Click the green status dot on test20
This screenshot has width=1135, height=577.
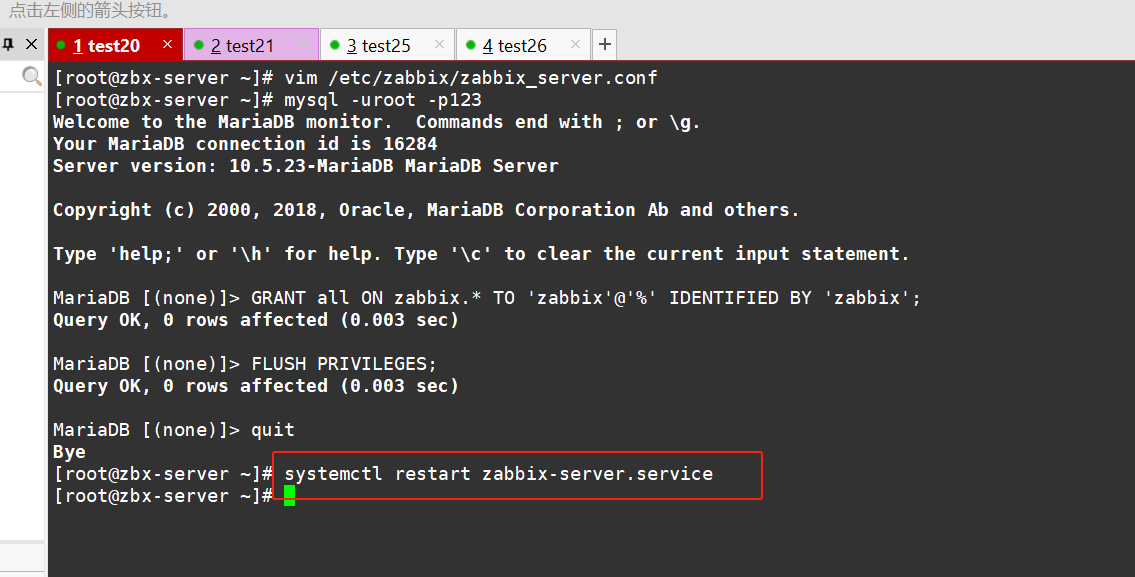[61, 46]
